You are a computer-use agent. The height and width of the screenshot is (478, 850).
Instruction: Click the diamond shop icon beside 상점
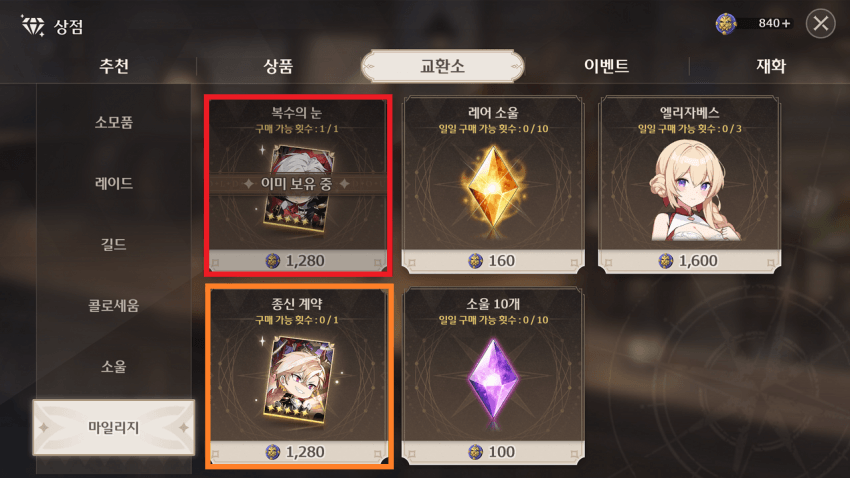tap(33, 25)
